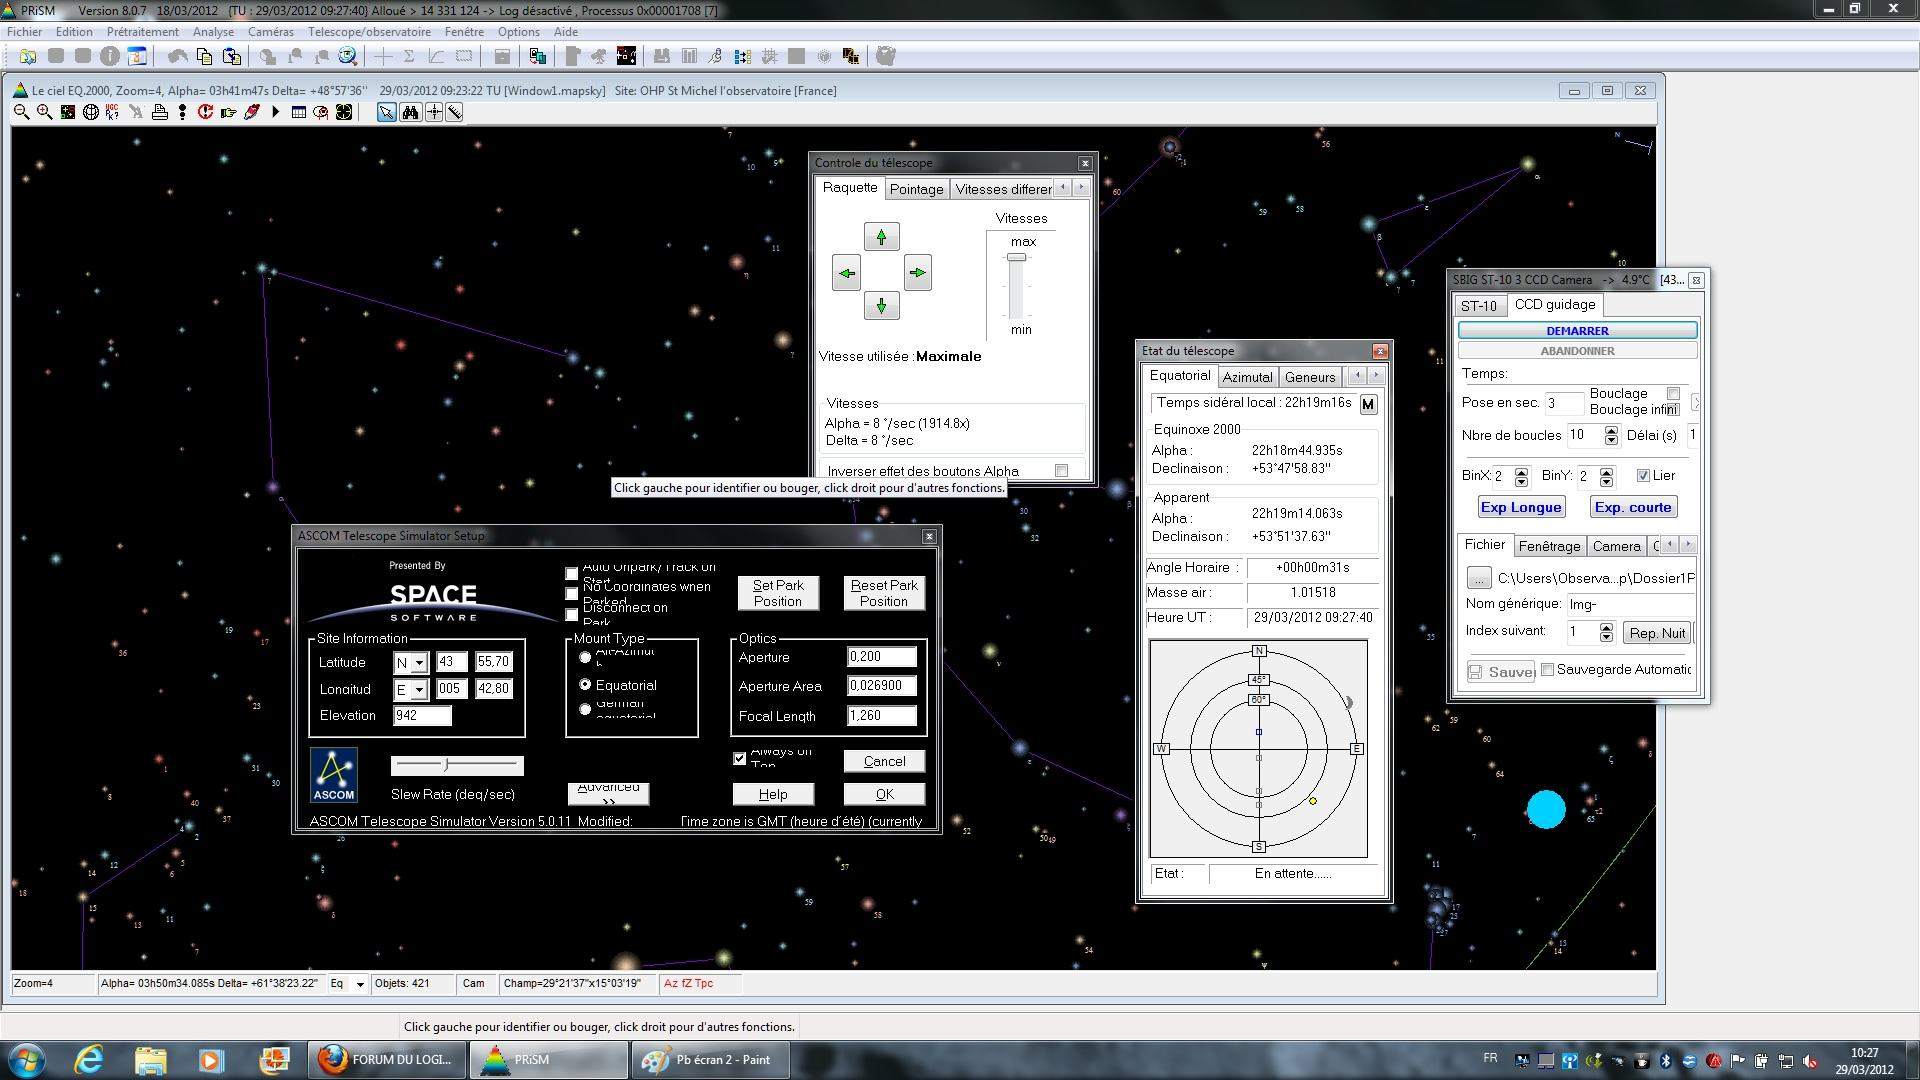This screenshot has height=1080, width=1920.
Task: Enable Inverser effet des boutons Alpha
Action: (x=1061, y=470)
